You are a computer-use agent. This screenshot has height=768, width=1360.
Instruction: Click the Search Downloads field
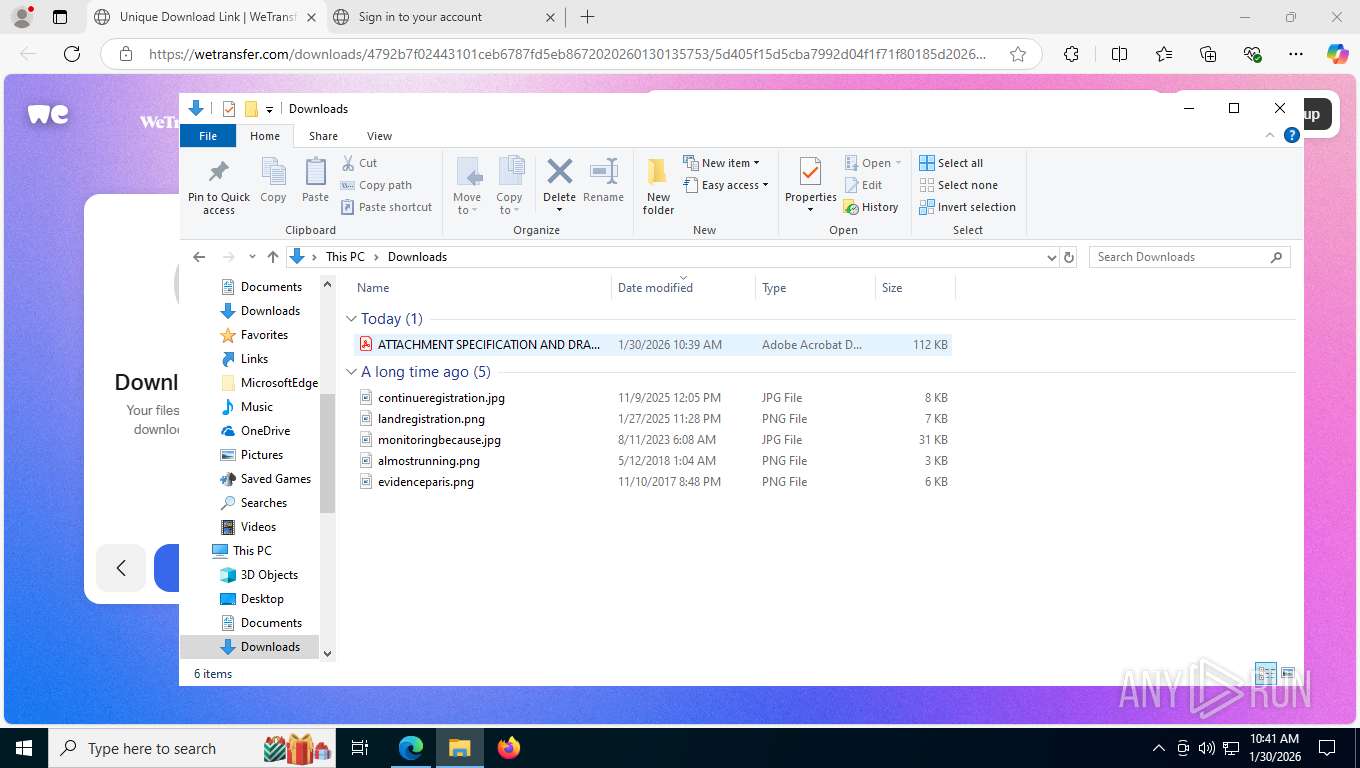(1190, 257)
